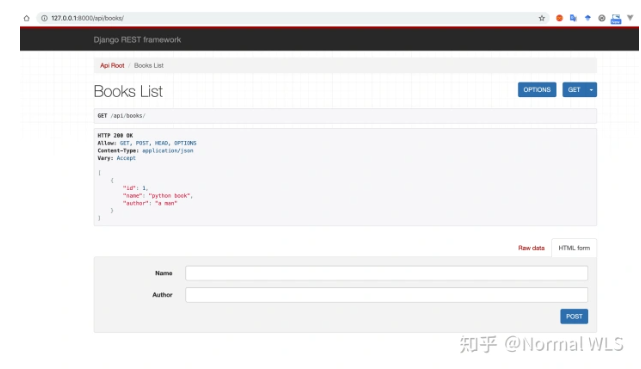Click the blue diamond-shaped extension icon

click(587, 18)
